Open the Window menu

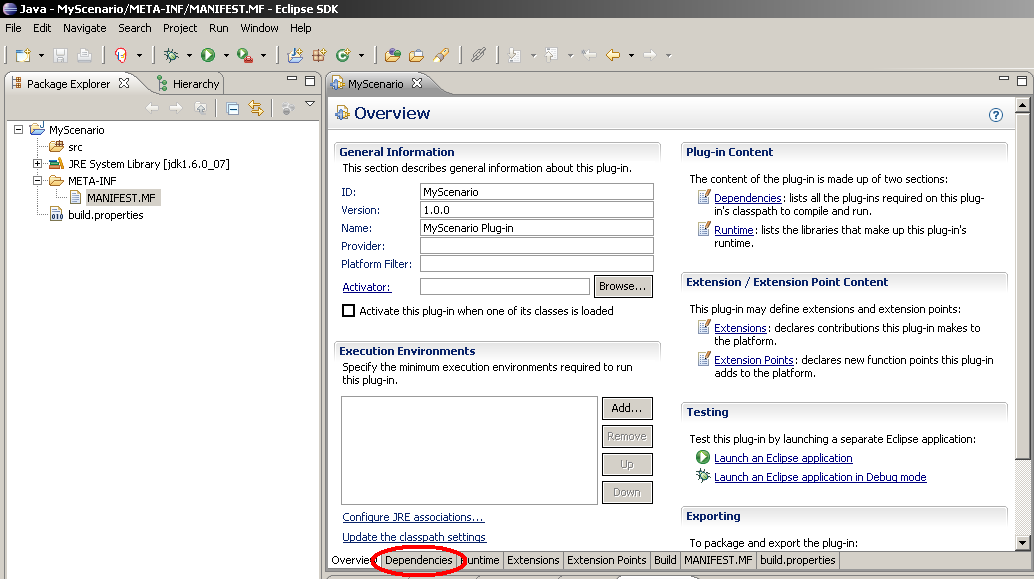(259, 28)
